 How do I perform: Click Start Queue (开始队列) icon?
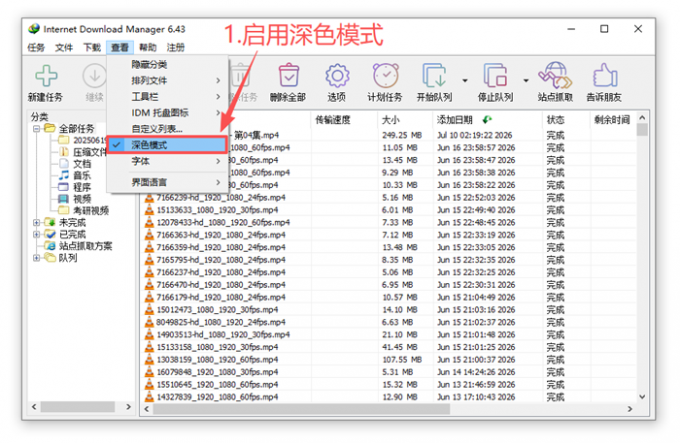click(x=434, y=76)
